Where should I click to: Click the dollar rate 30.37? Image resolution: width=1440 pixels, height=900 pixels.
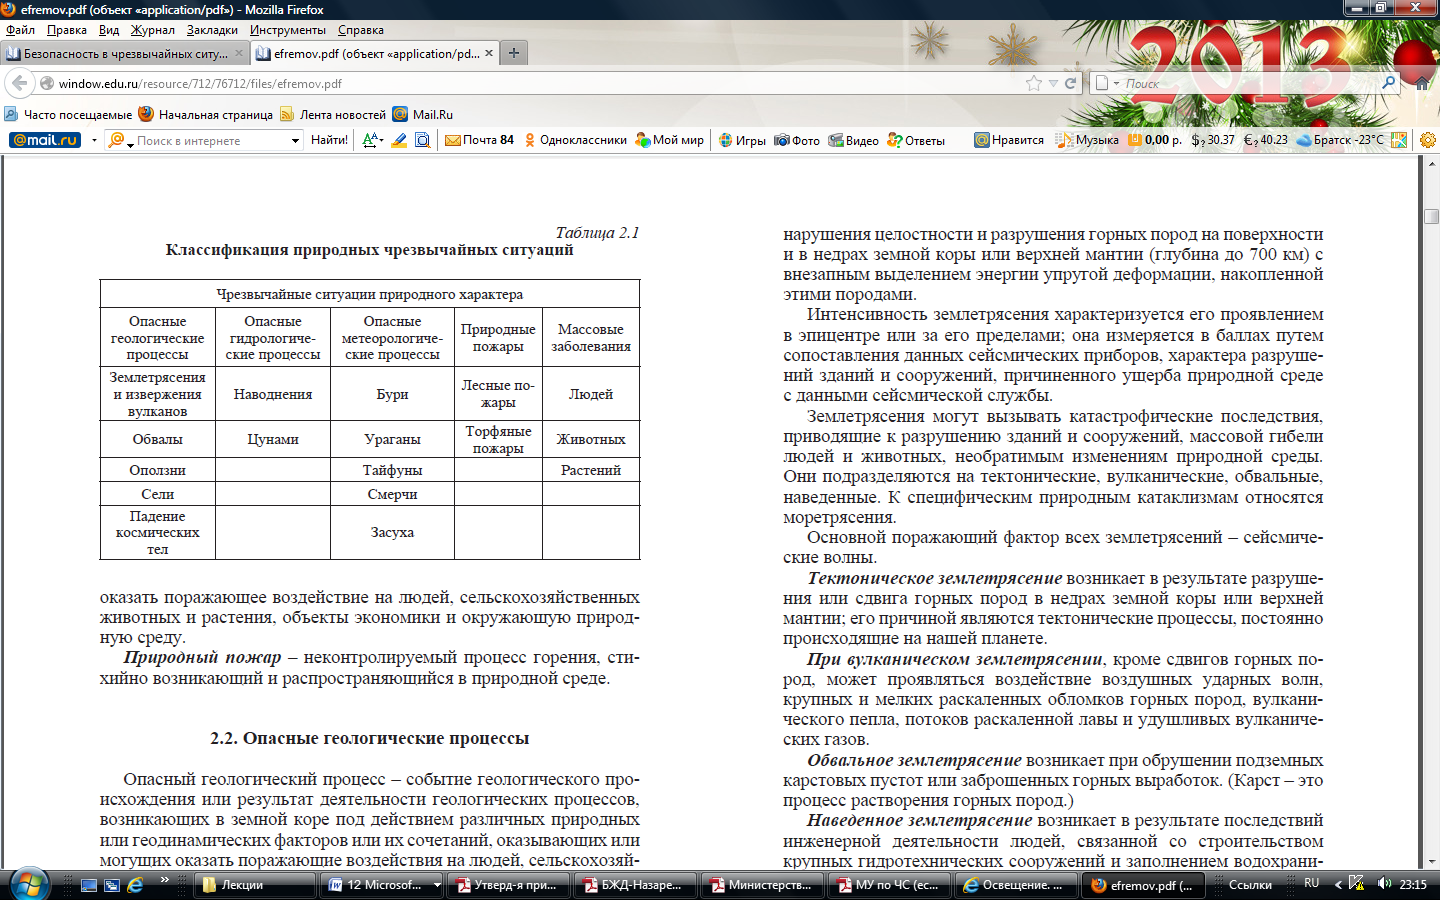pyautogui.click(x=1213, y=140)
